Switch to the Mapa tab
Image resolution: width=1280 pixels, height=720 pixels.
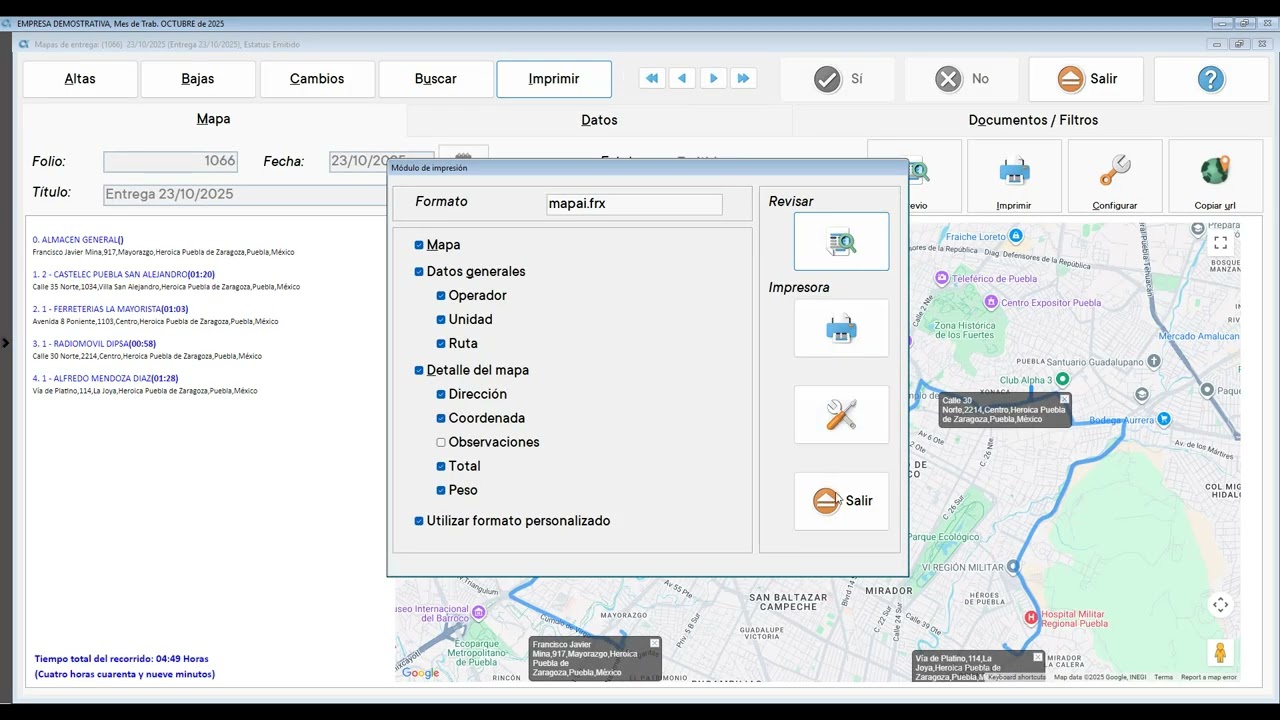(213, 119)
